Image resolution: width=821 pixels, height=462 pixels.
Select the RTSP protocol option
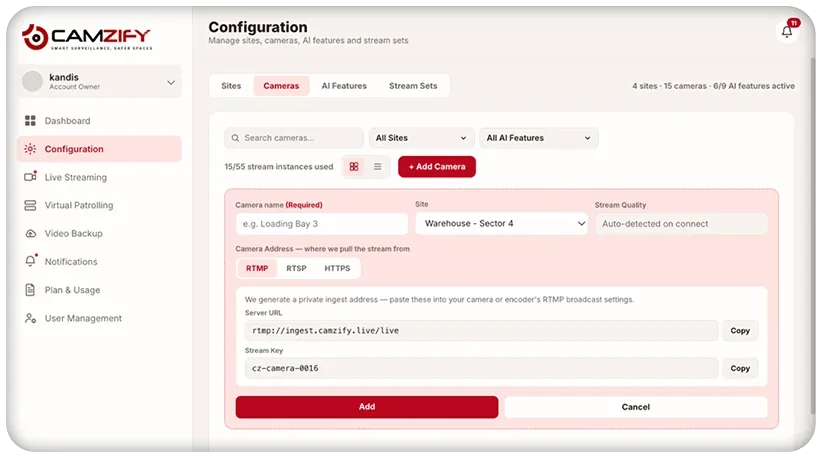296,268
